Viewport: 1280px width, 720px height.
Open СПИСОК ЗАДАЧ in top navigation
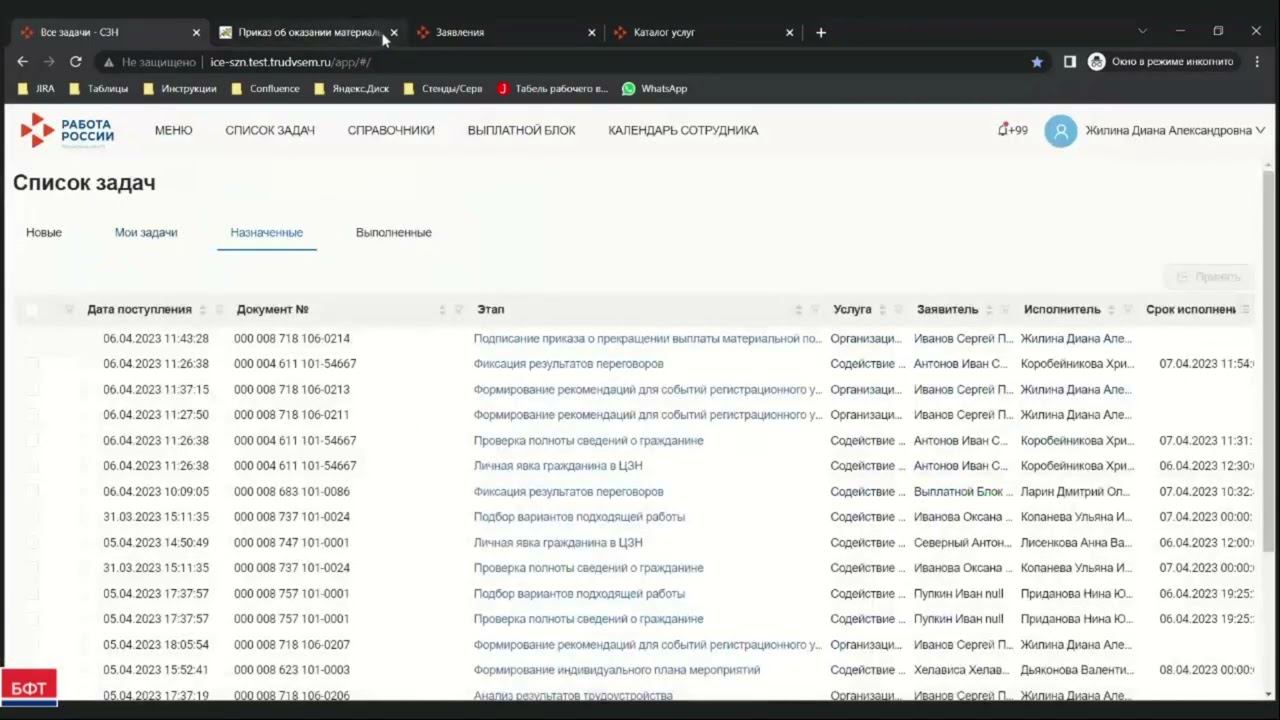(270, 130)
